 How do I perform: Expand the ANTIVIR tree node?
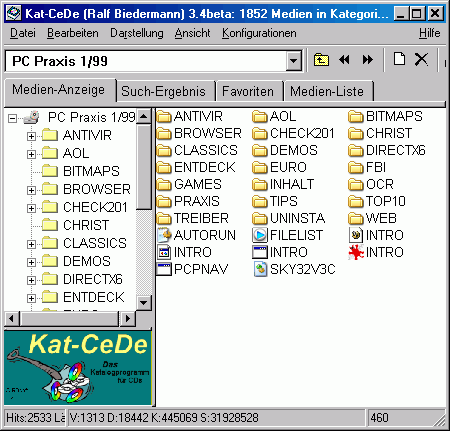(x=31, y=136)
